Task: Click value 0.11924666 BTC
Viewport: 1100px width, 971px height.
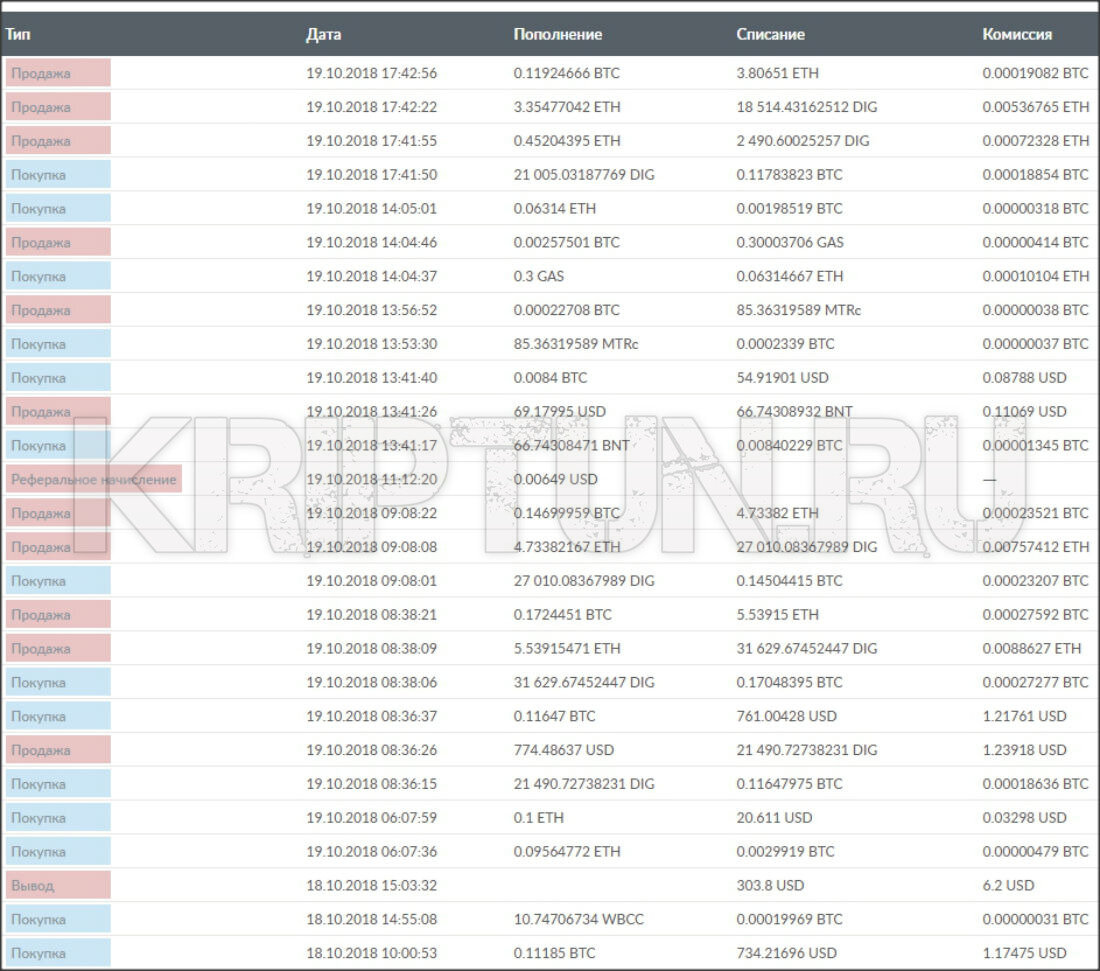Action: [567, 73]
